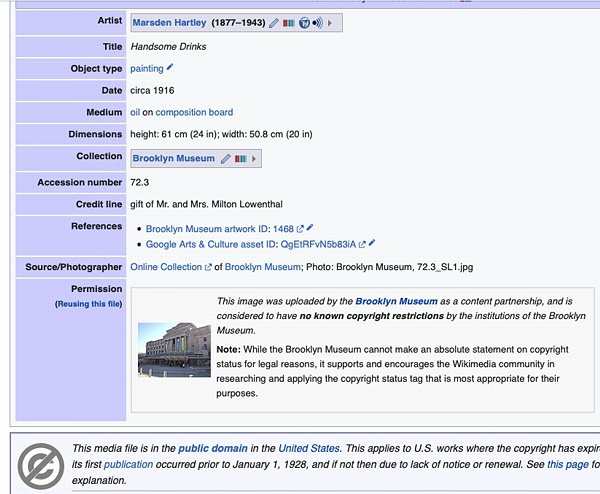
Task: Expand the Marsden Hartley creator box arrow
Action: click(x=331, y=22)
